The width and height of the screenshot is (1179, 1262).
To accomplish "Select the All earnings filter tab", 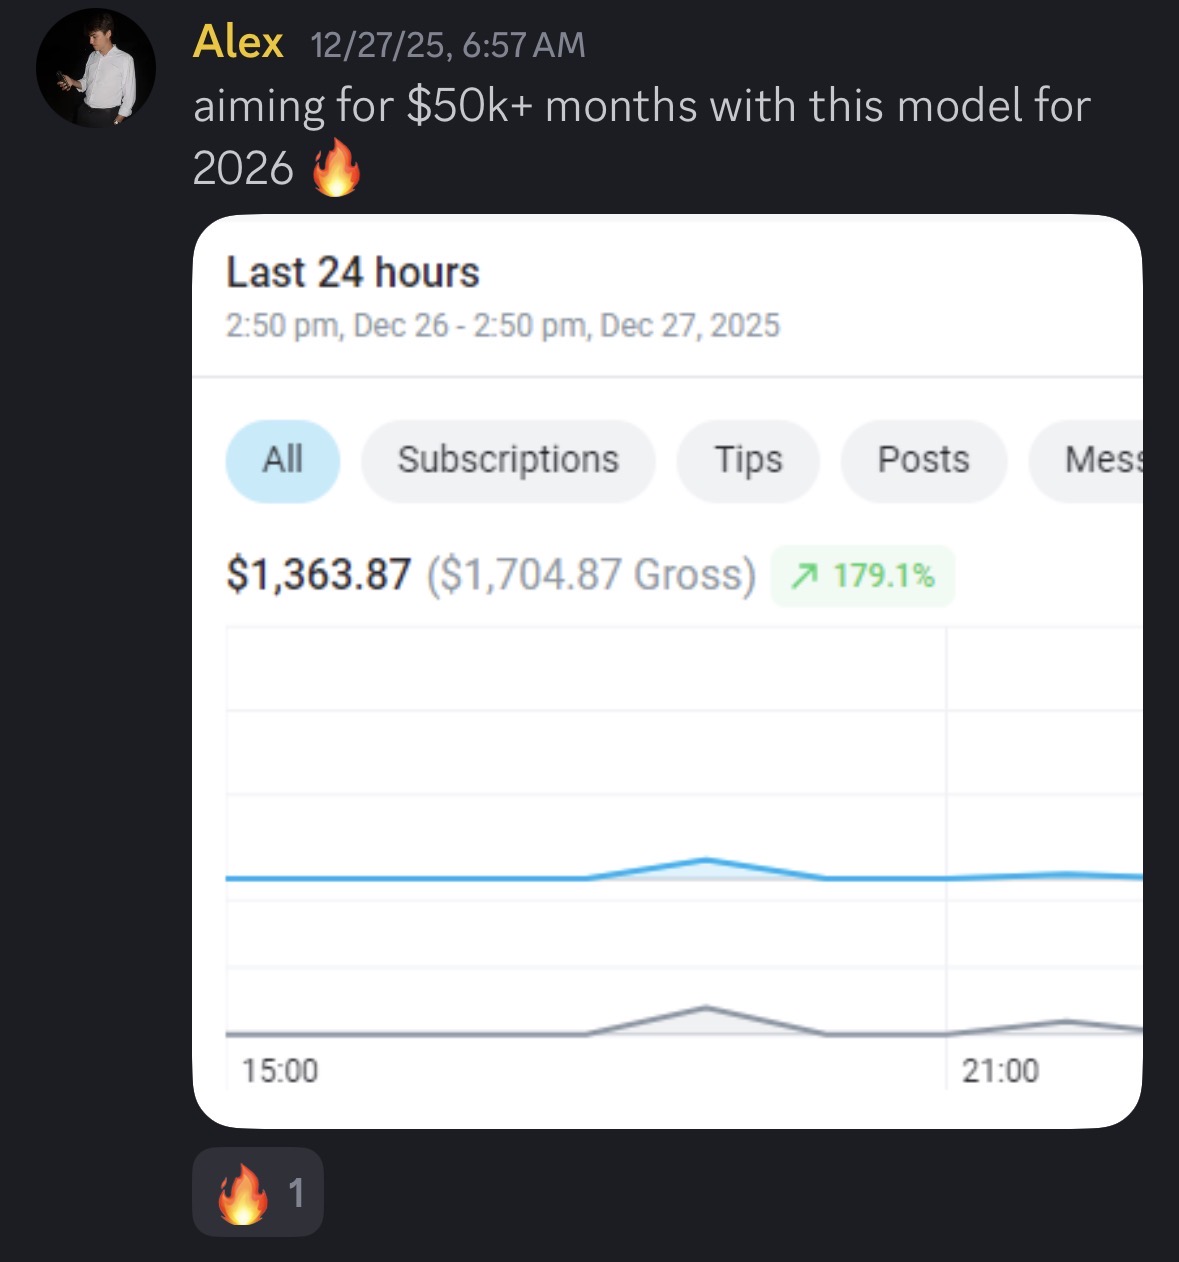I will 283,460.
